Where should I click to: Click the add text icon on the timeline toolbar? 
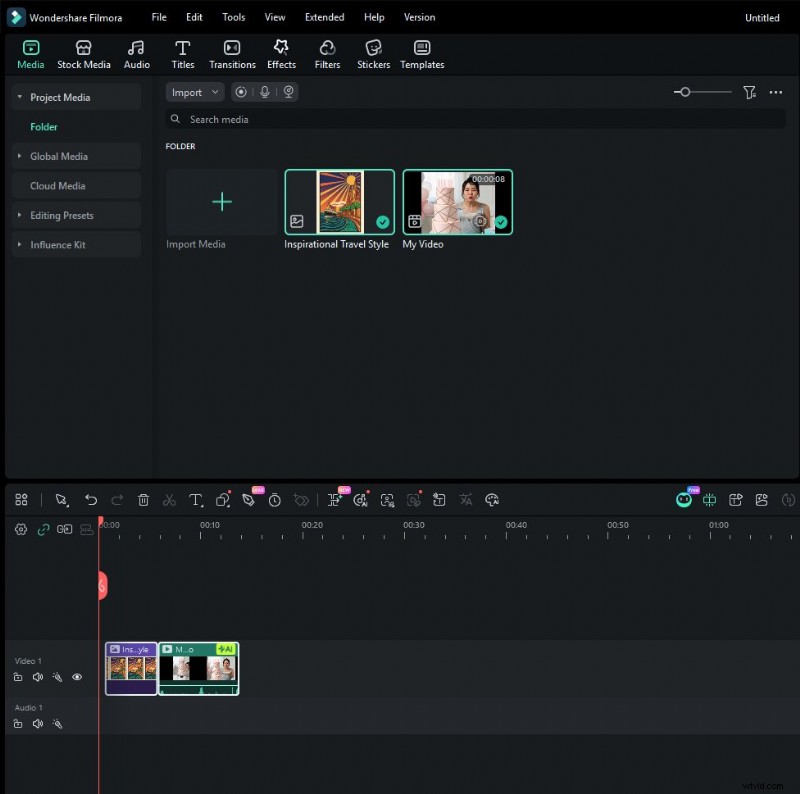pos(196,500)
